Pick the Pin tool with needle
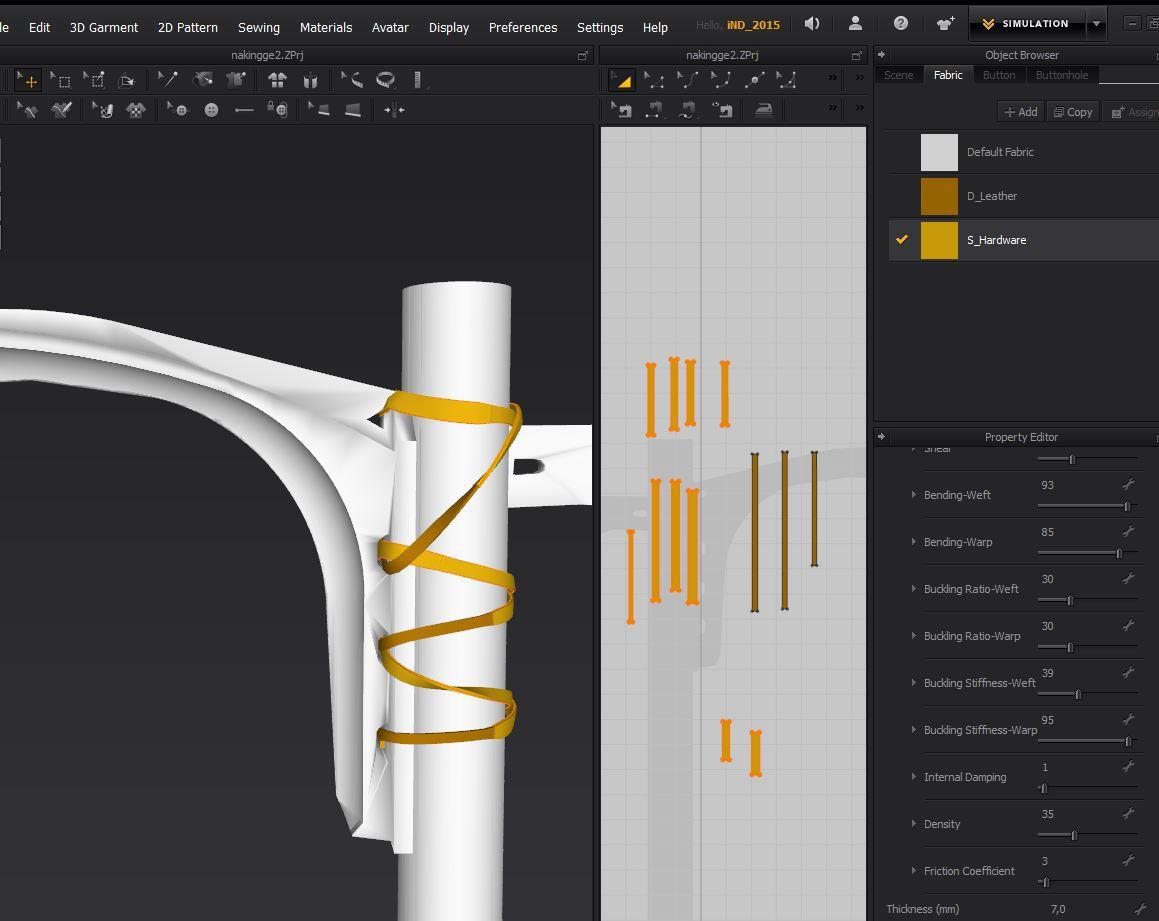 pos(168,80)
